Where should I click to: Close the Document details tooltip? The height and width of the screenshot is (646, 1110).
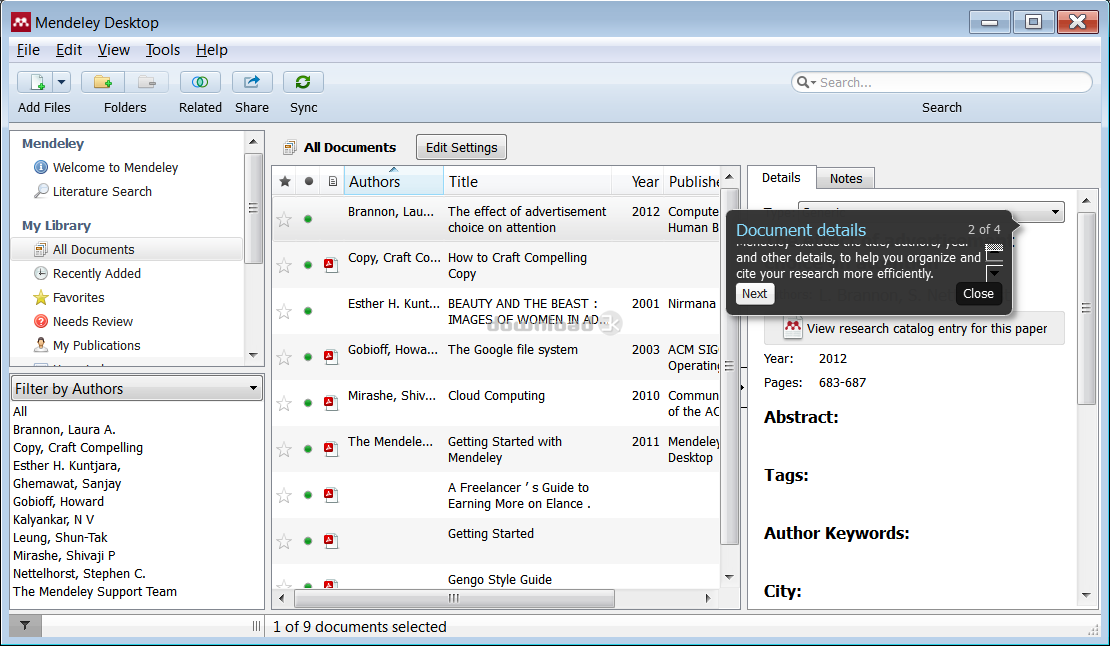(978, 294)
